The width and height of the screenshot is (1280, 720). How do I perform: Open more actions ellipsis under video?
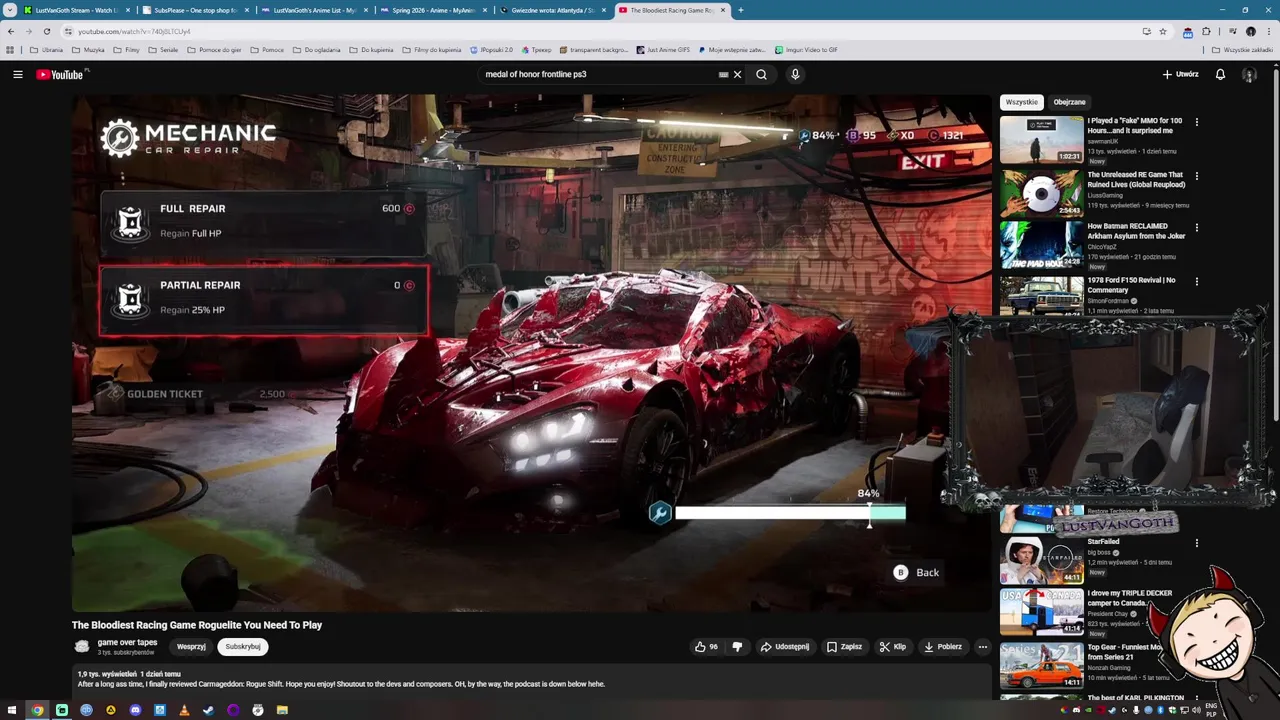[x=982, y=647]
